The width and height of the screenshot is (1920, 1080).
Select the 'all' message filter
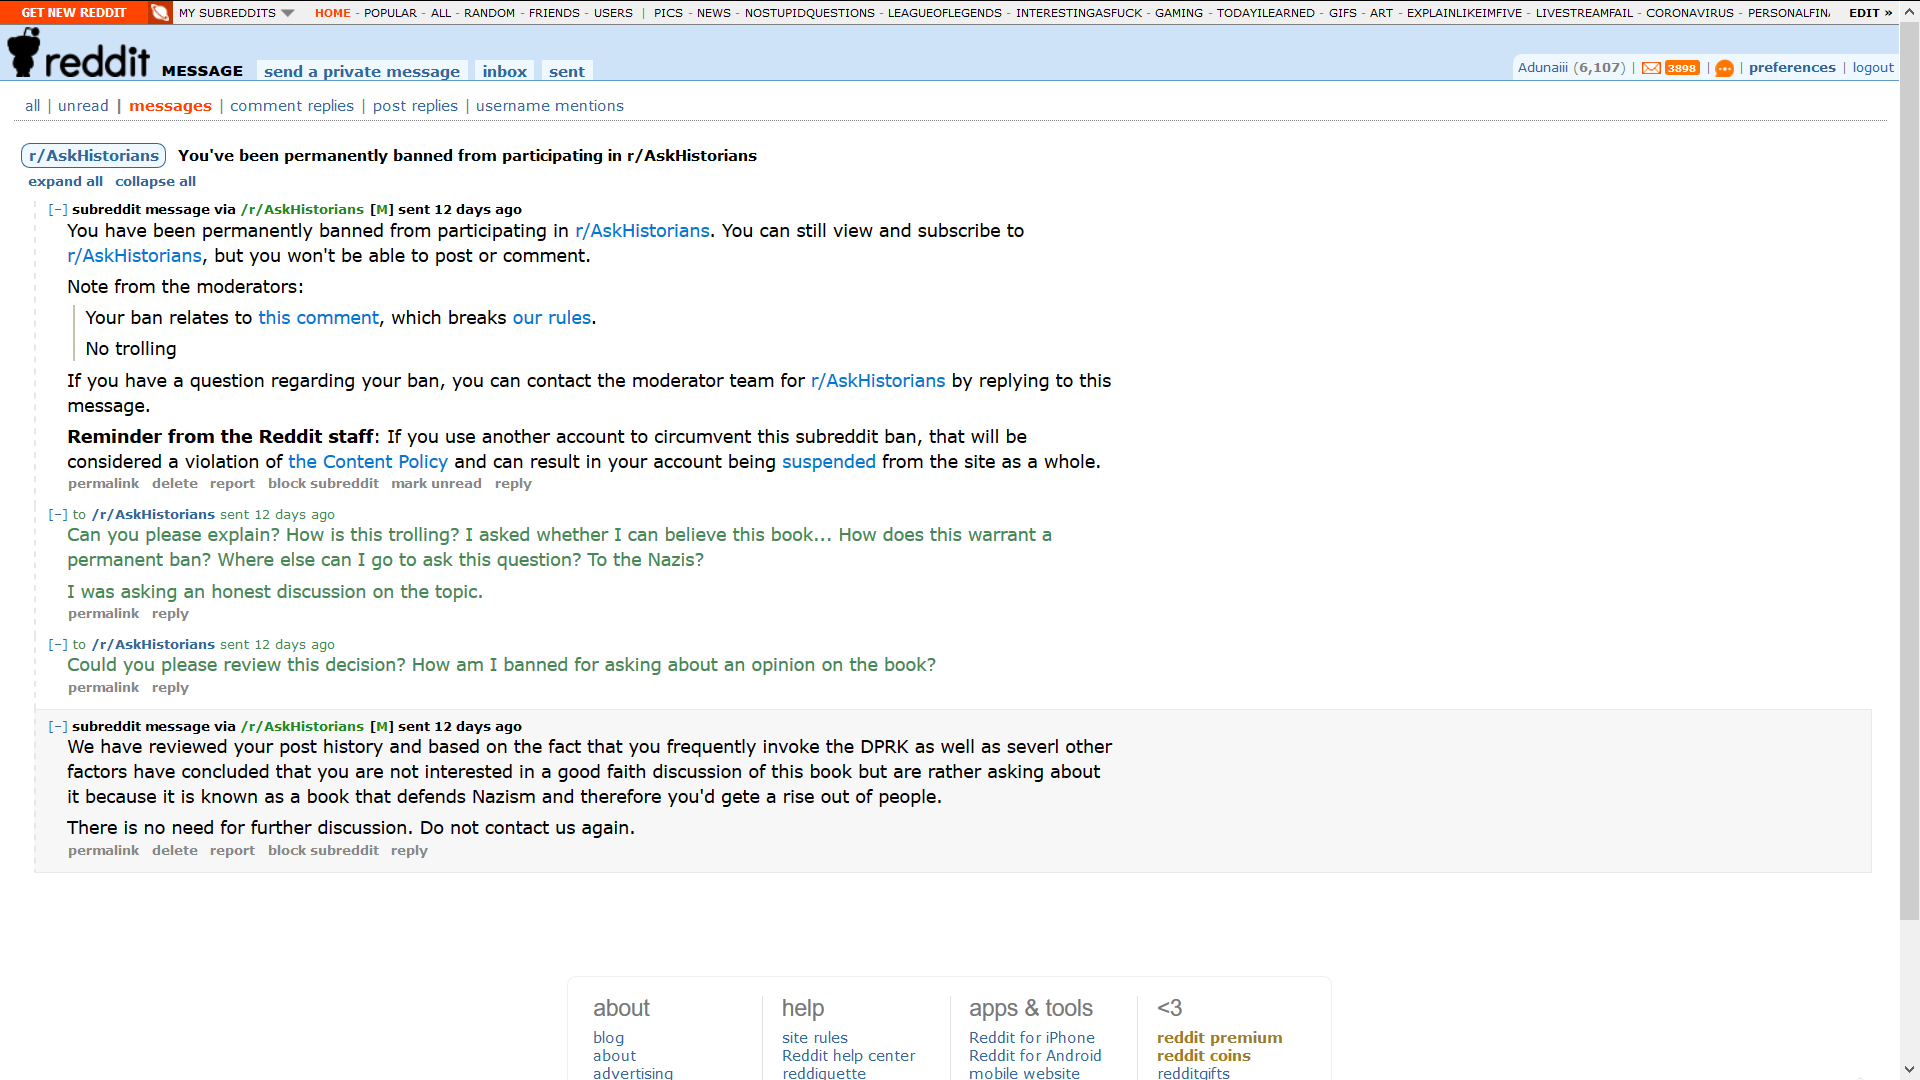click(33, 106)
